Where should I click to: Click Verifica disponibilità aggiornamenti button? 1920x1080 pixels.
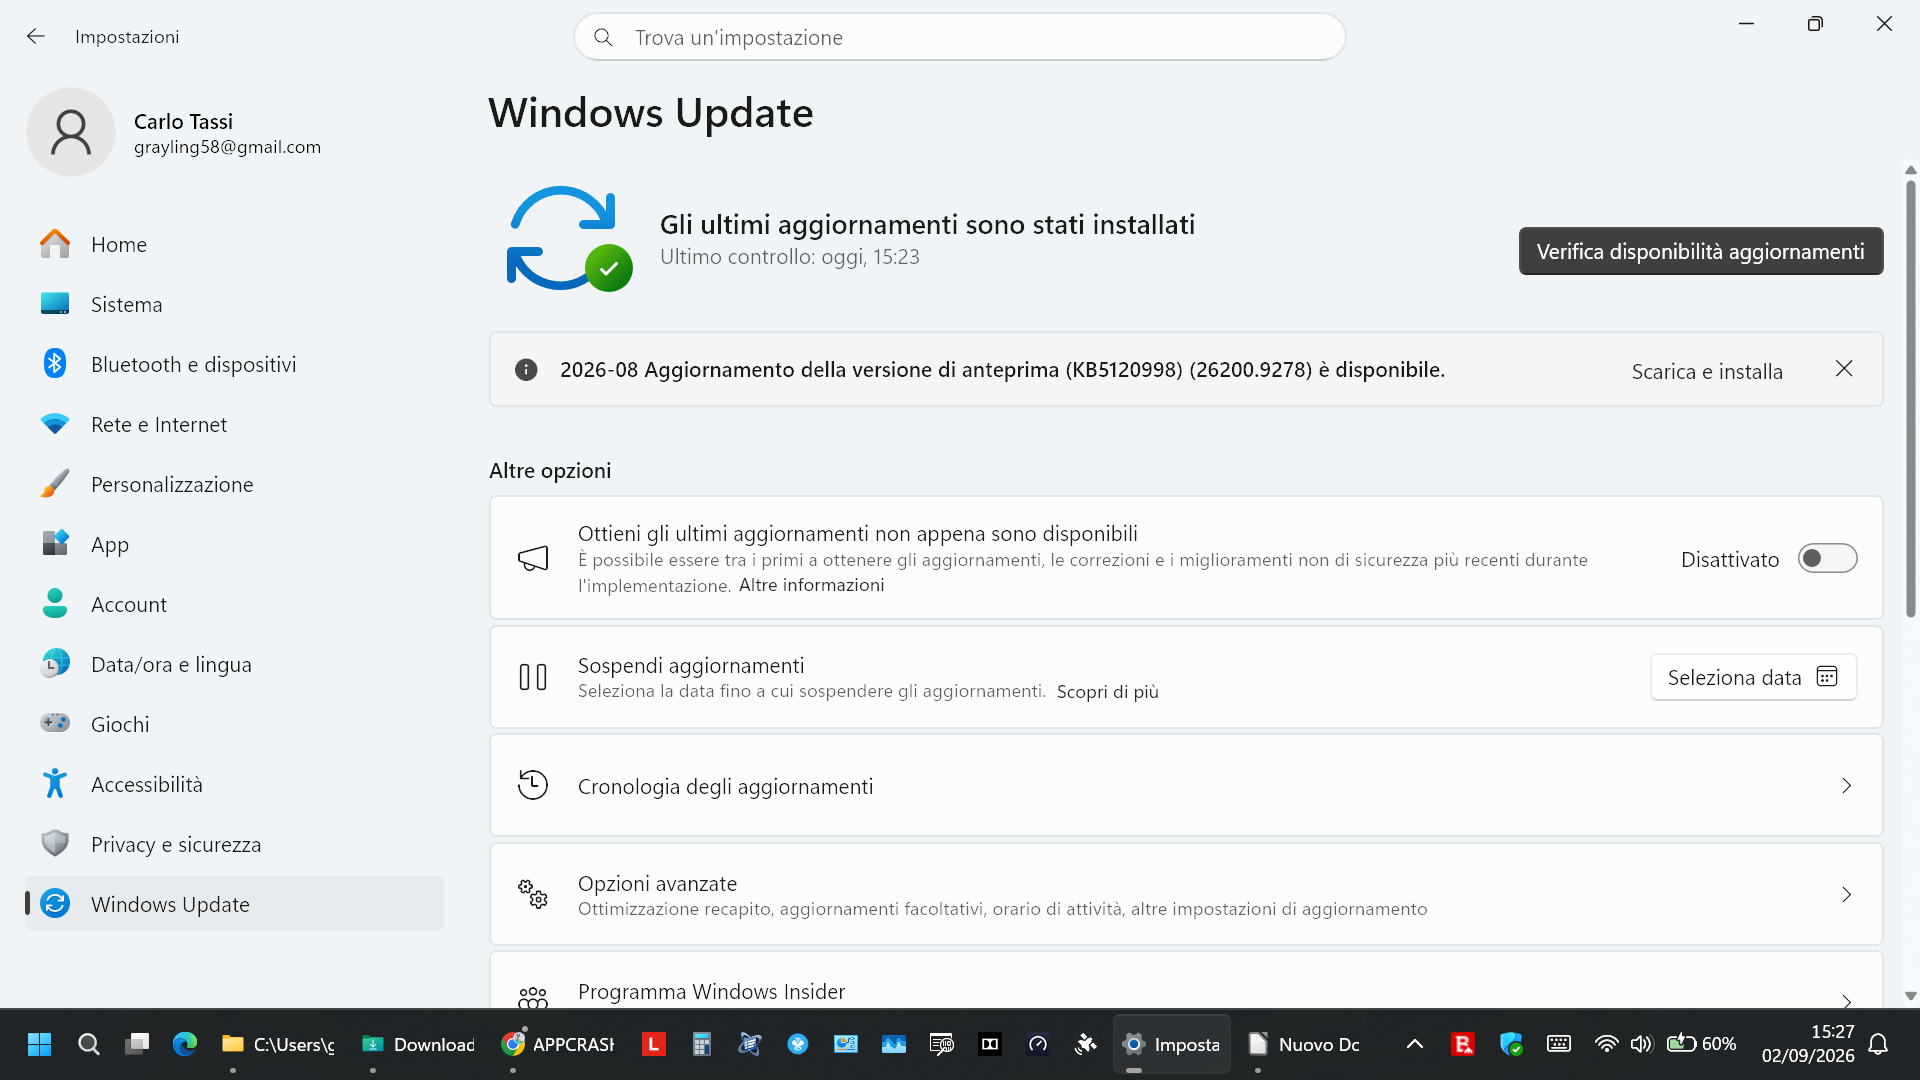click(1701, 251)
